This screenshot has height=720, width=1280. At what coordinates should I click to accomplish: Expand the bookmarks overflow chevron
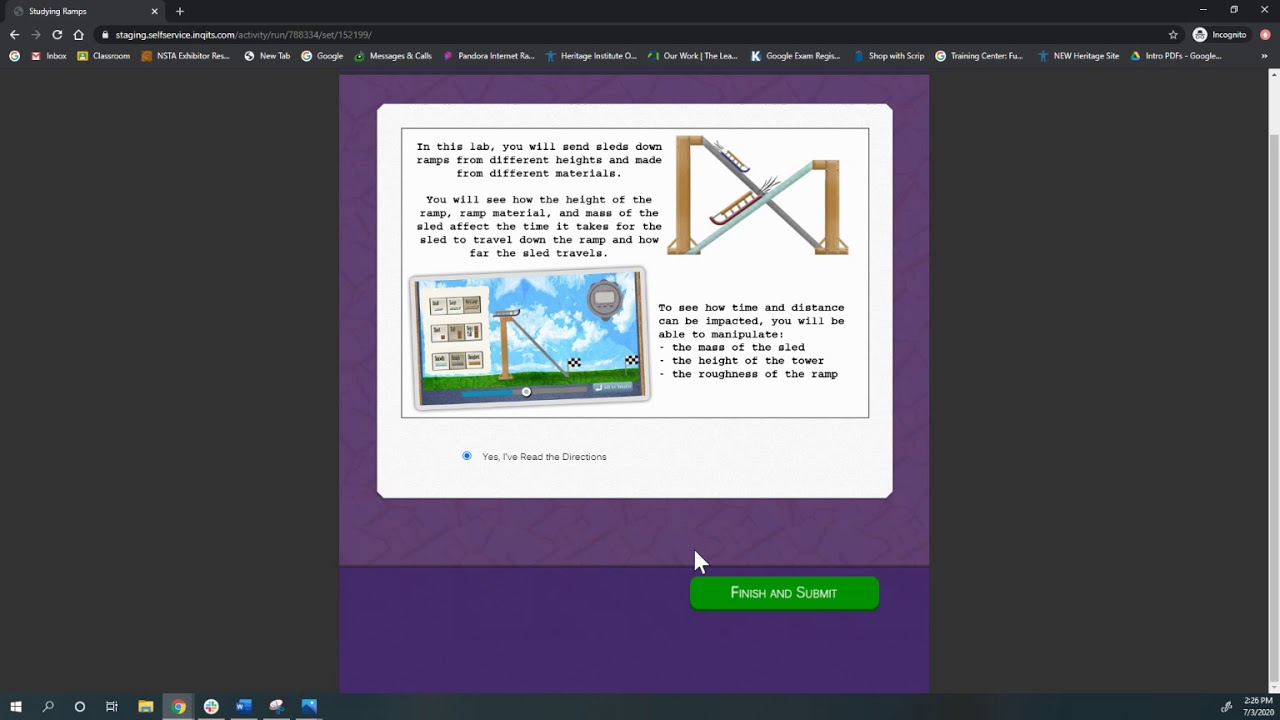click(x=1264, y=56)
